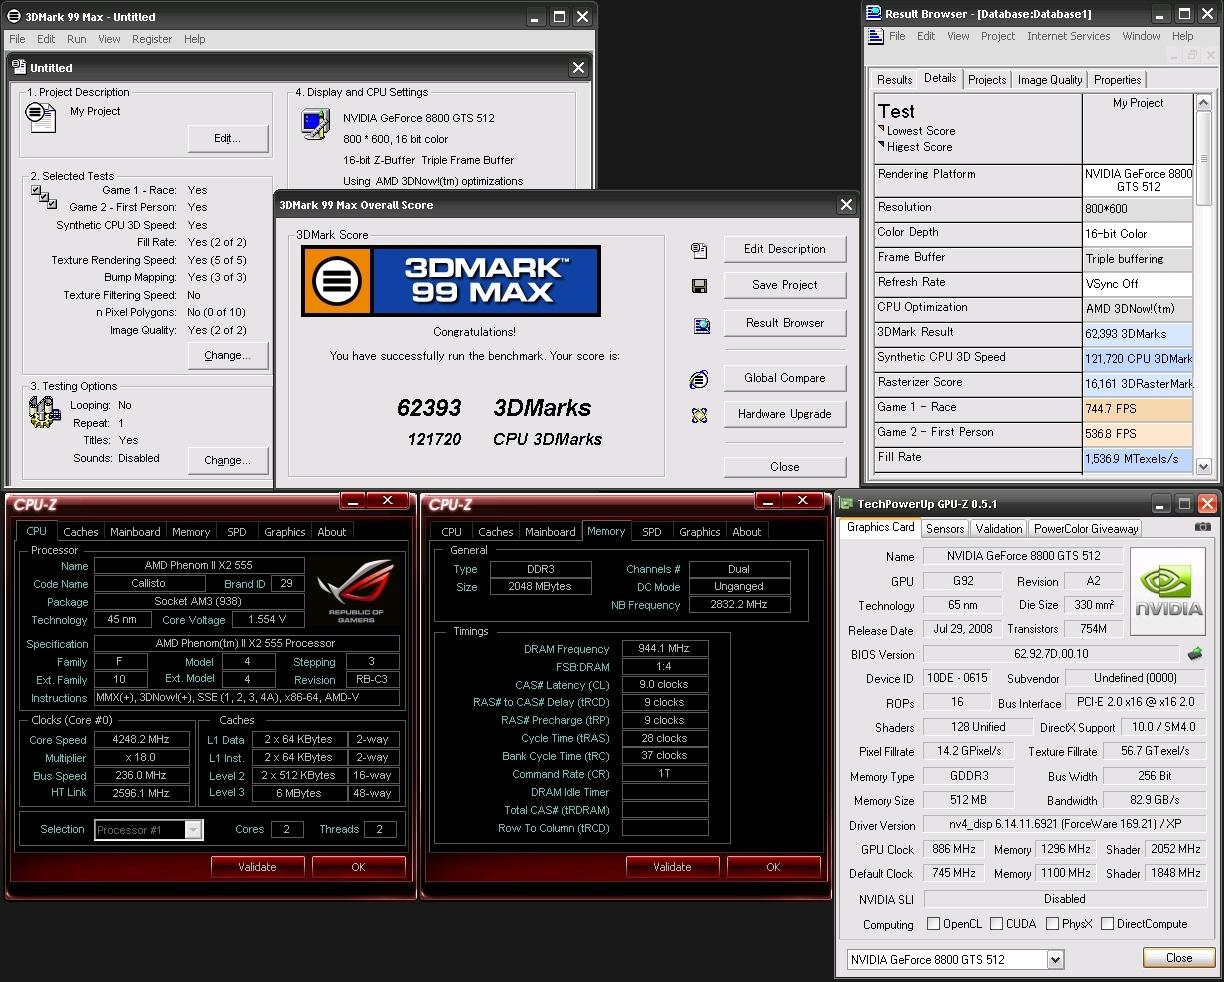This screenshot has height=982, width=1224.
Task: Click the Edit Description icon in score dialog
Action: [x=699, y=250]
